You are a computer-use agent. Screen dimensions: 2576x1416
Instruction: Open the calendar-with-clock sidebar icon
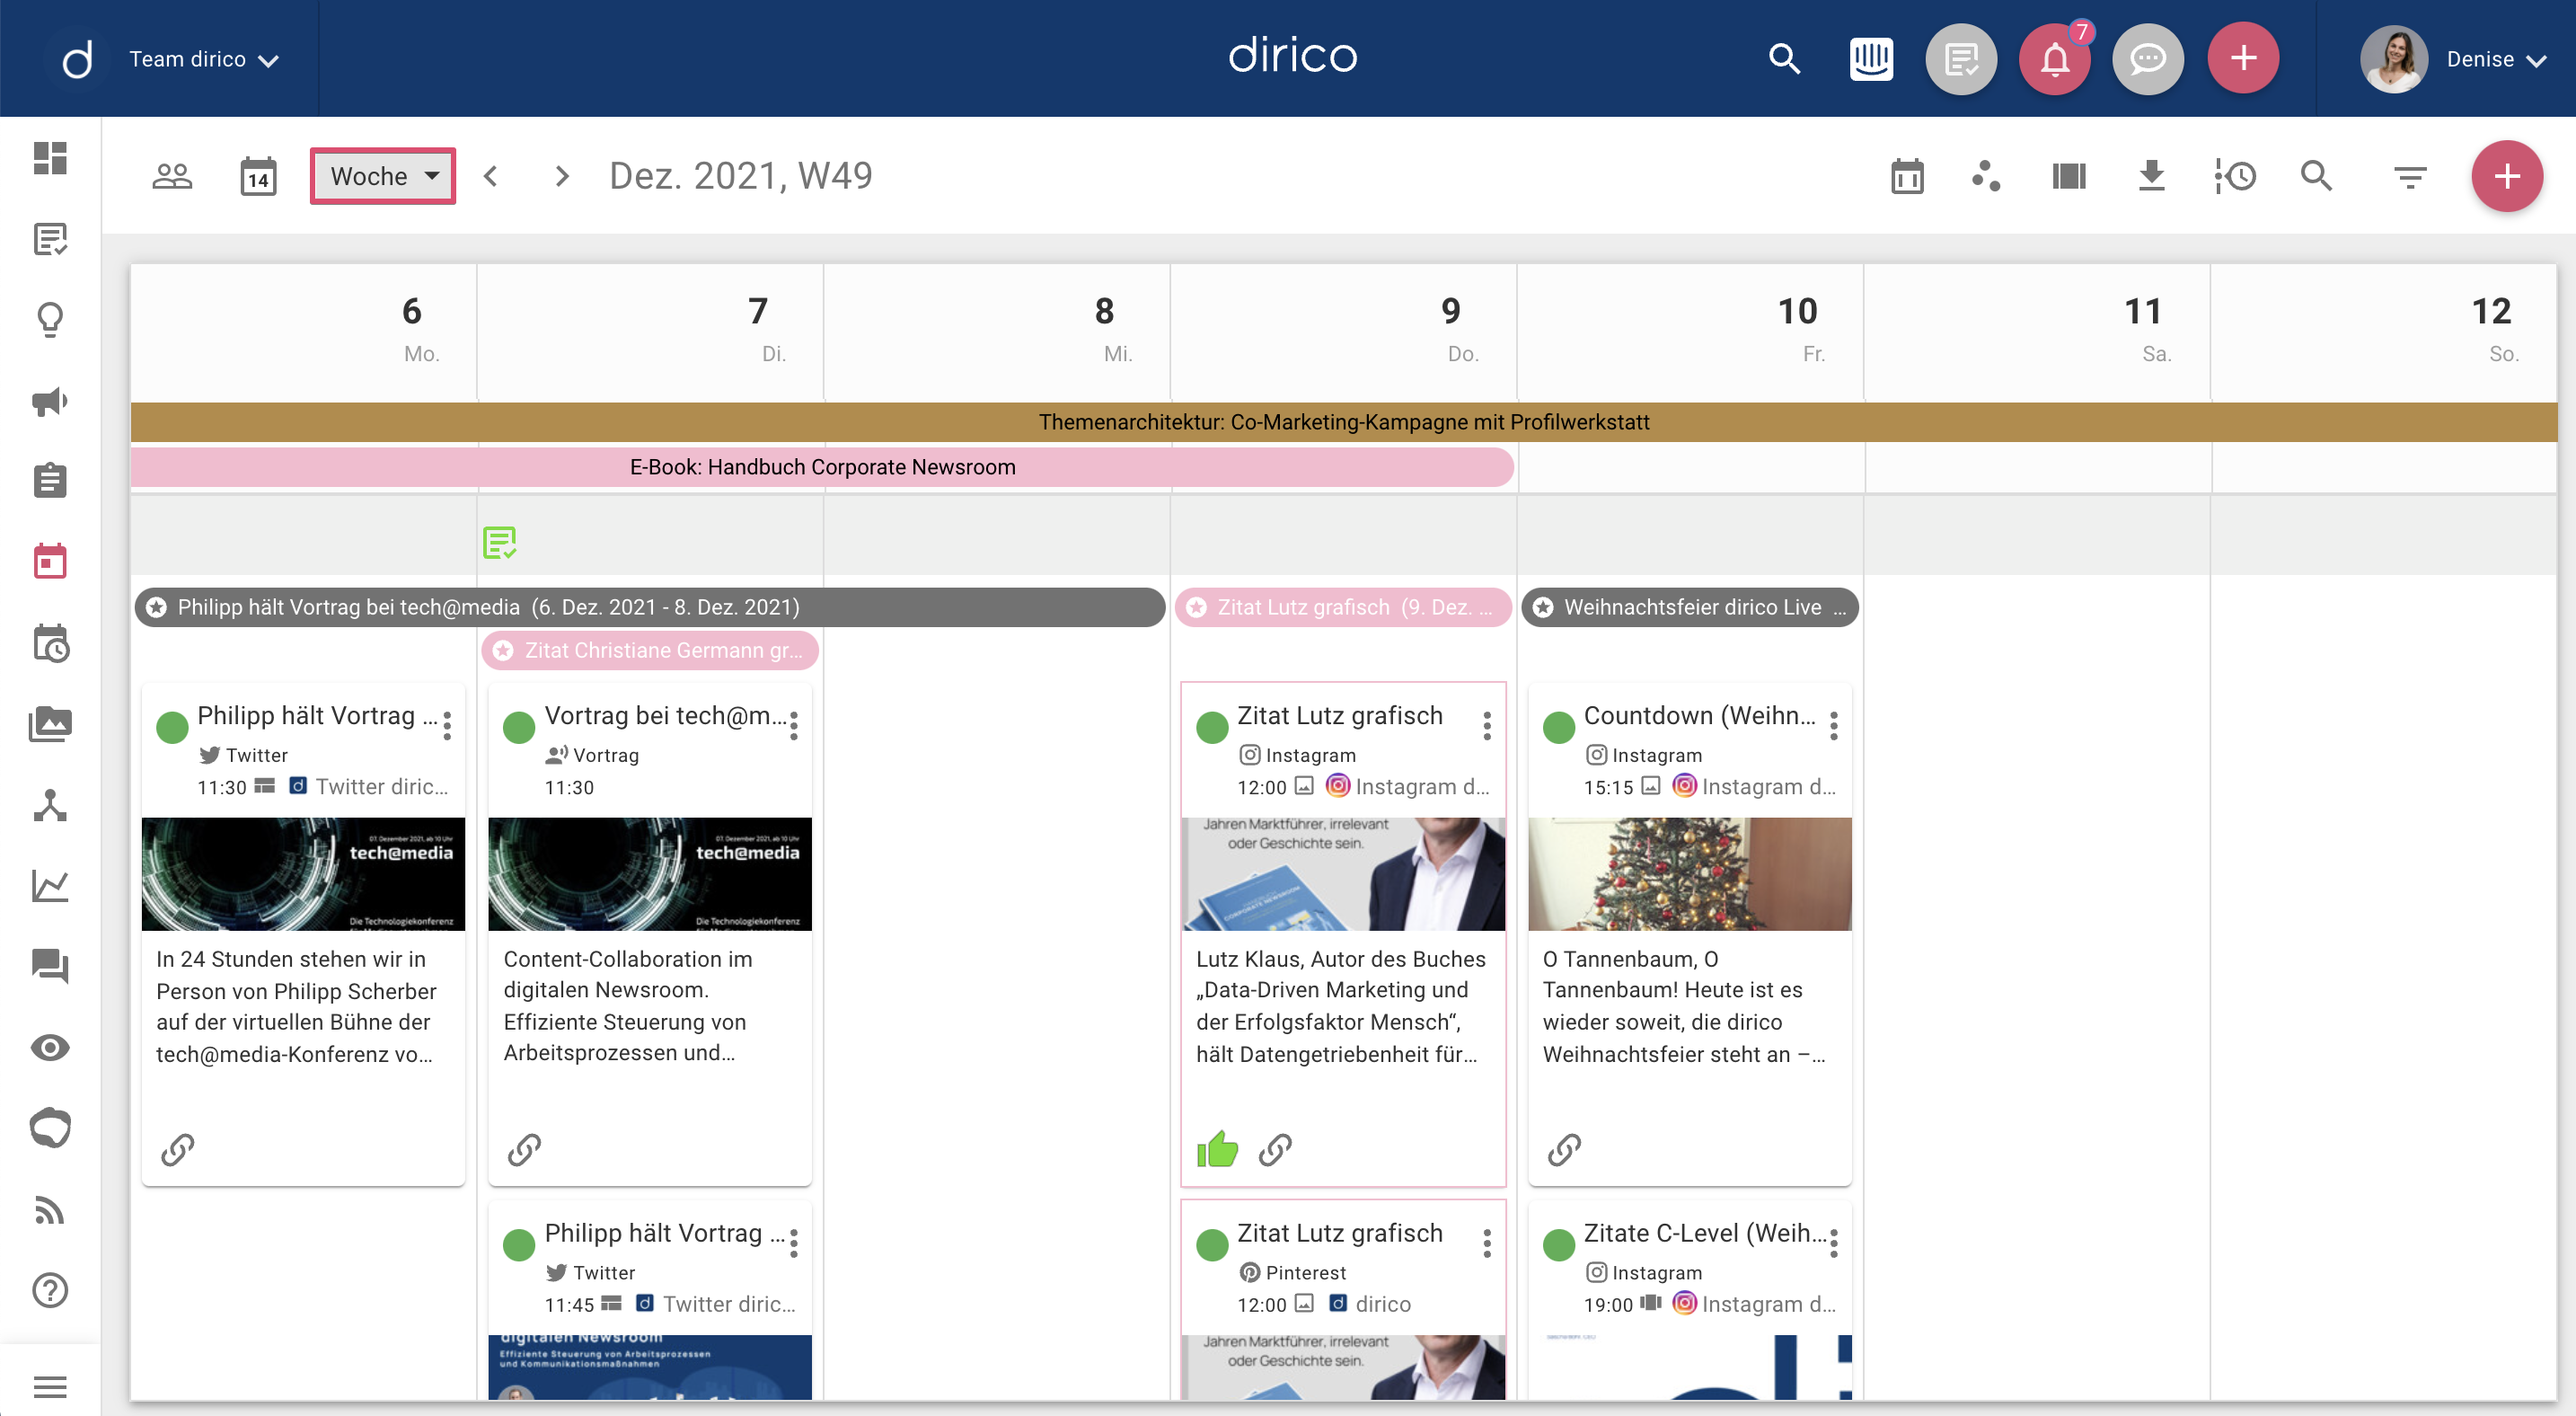point(50,643)
